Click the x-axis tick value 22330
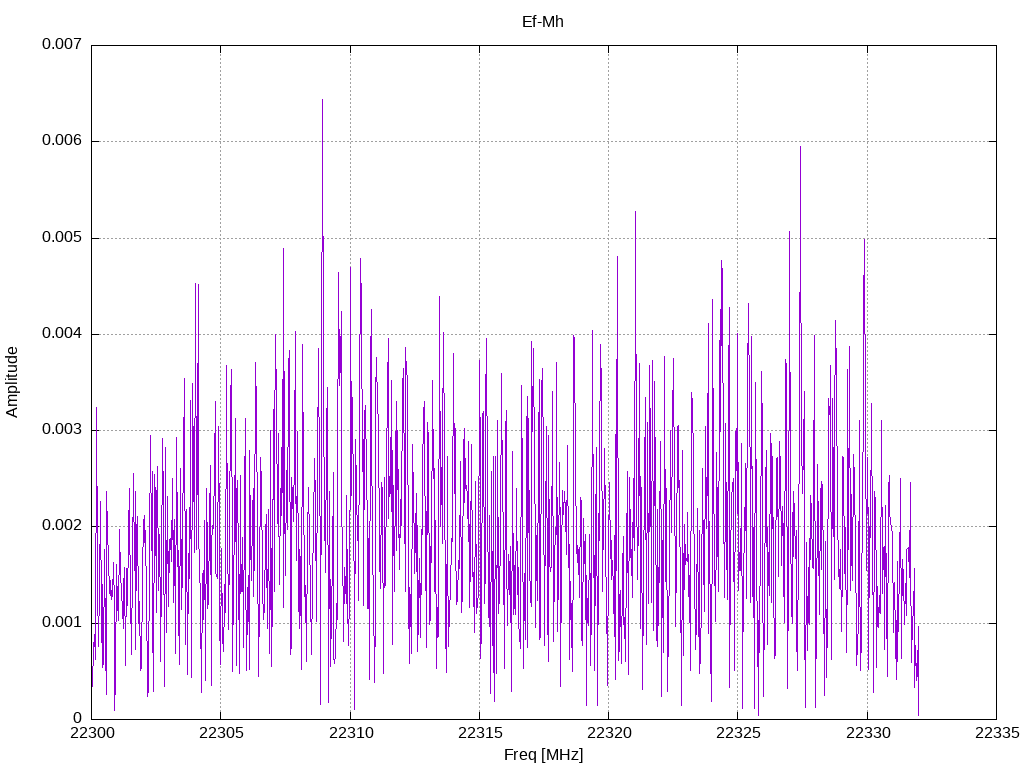Image resolution: width=1024 pixels, height=768 pixels. click(868, 733)
